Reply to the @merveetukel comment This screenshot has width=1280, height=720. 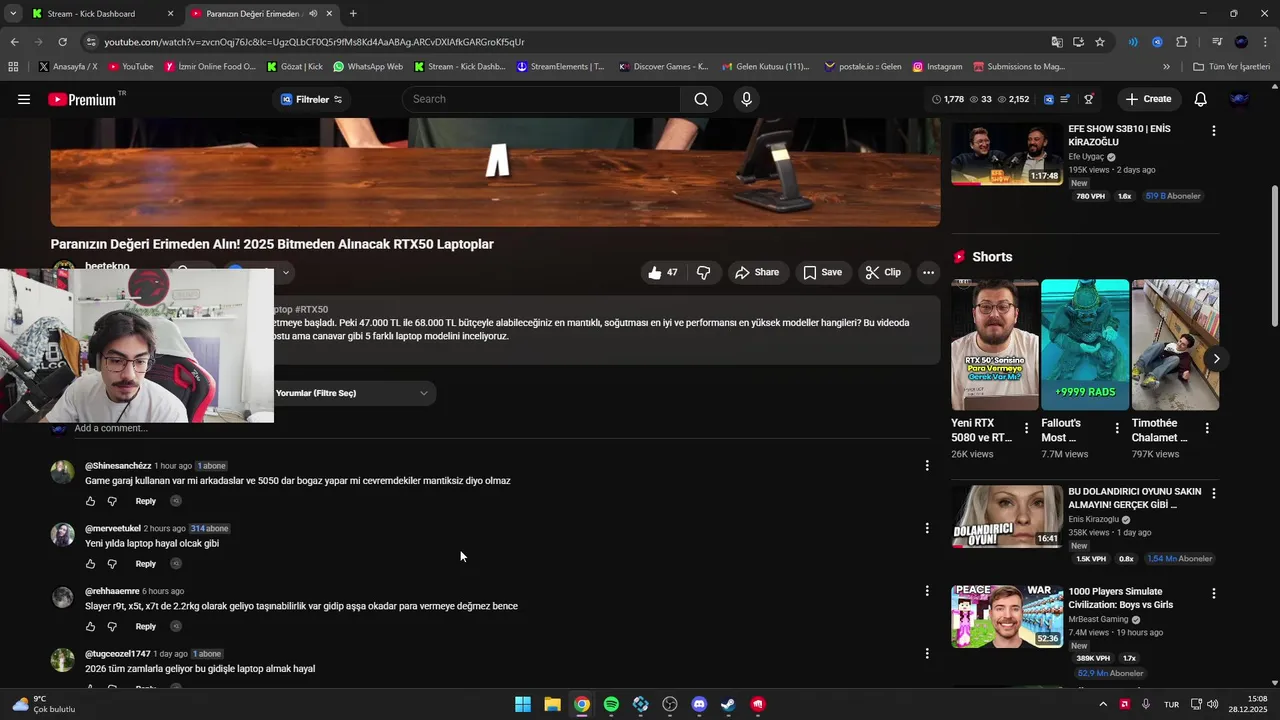tap(146, 564)
